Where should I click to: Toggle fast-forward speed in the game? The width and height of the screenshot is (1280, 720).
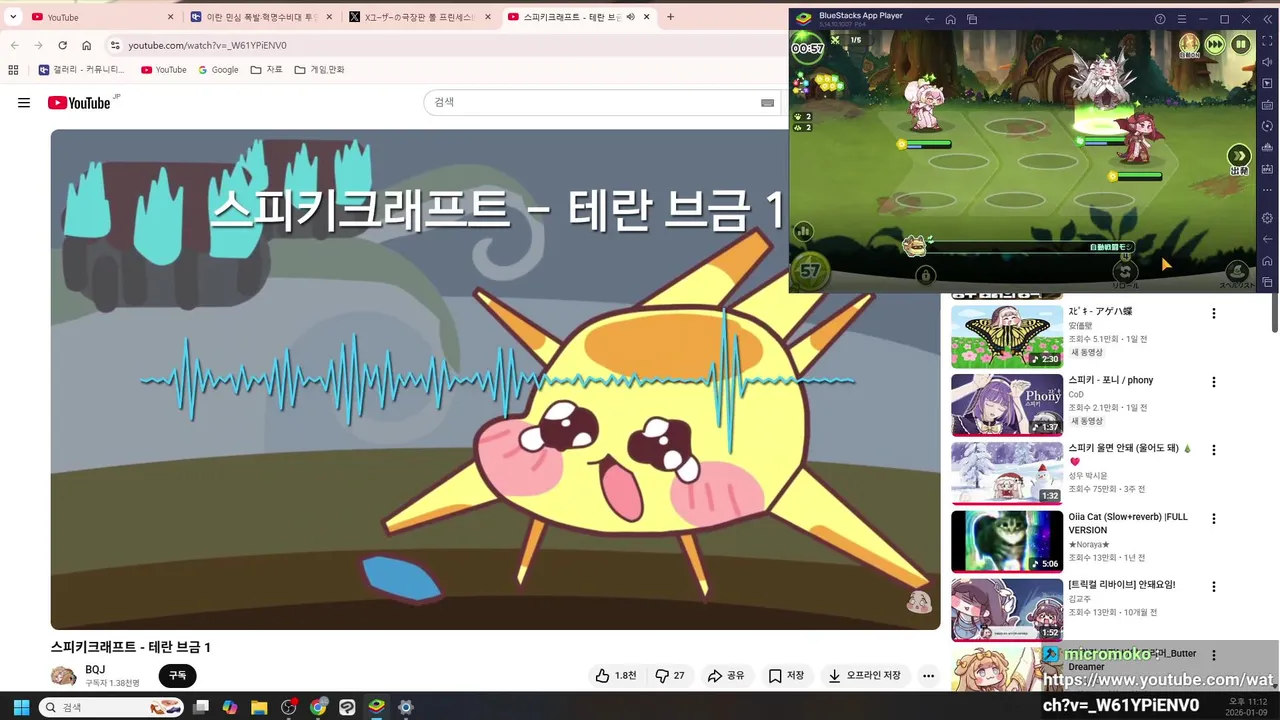[x=1214, y=44]
